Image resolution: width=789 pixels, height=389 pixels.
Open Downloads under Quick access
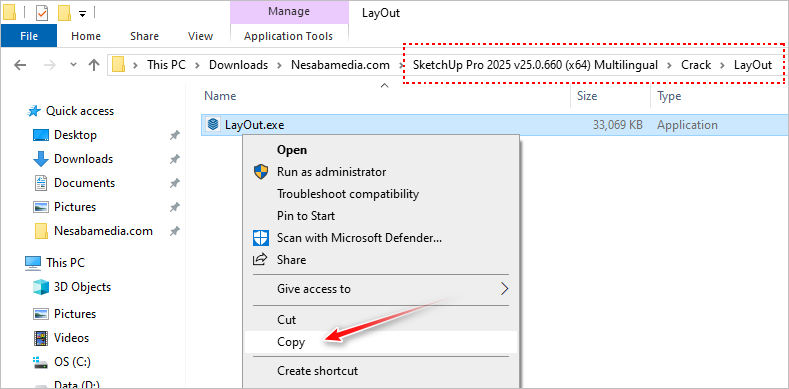tap(84, 159)
